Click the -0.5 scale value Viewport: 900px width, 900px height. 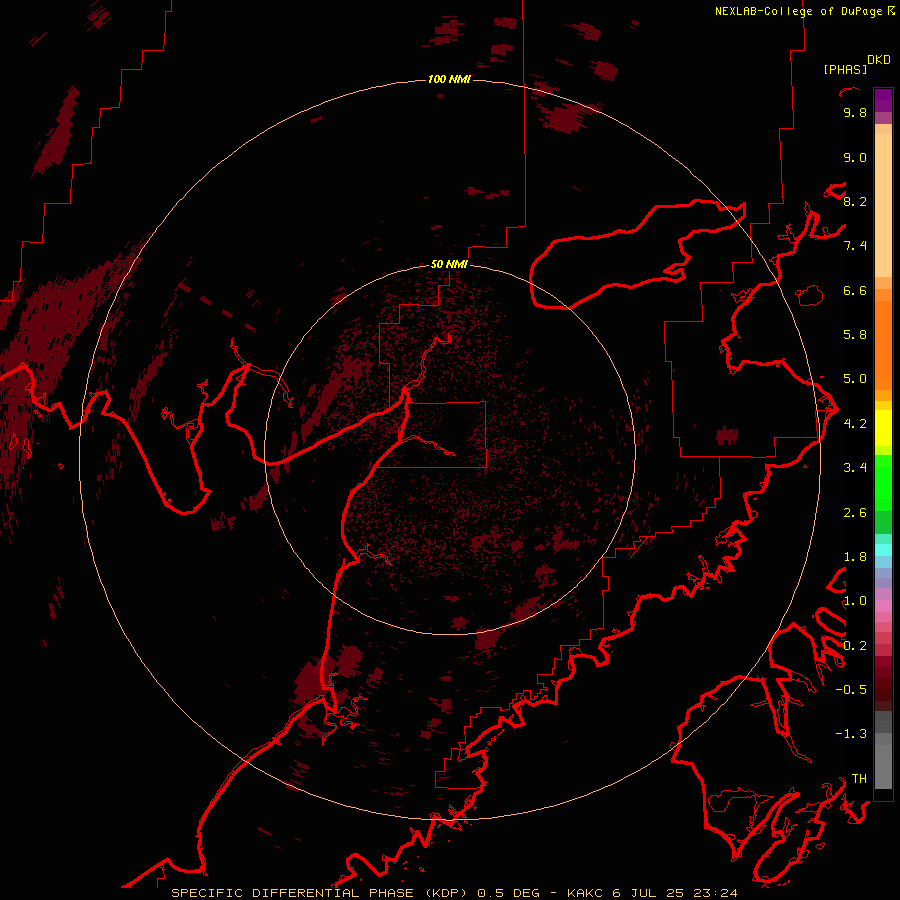point(851,689)
